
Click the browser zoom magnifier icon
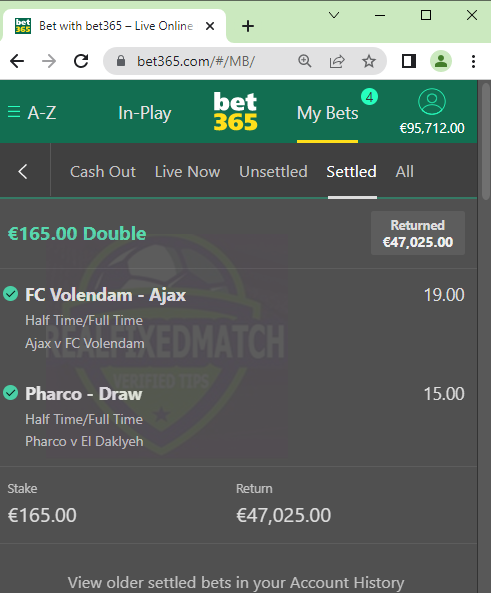tap(305, 61)
